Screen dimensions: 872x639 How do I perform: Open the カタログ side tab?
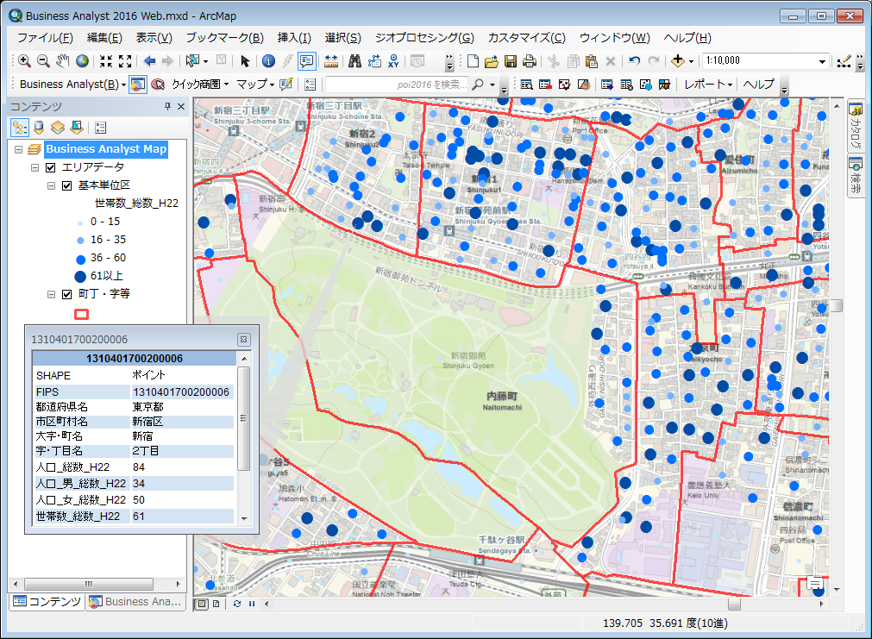[855, 126]
